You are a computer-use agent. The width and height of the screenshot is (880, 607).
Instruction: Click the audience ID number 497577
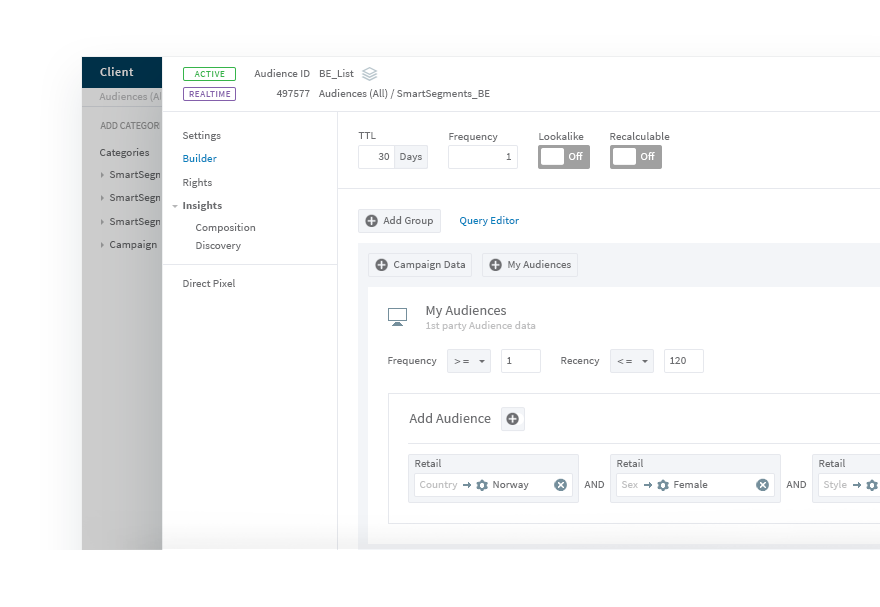point(293,94)
